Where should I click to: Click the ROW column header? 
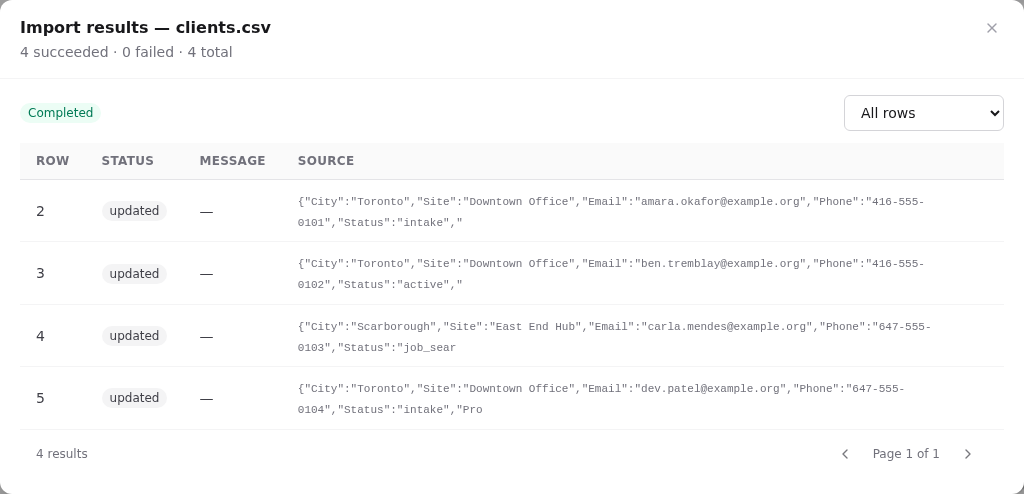[52, 161]
